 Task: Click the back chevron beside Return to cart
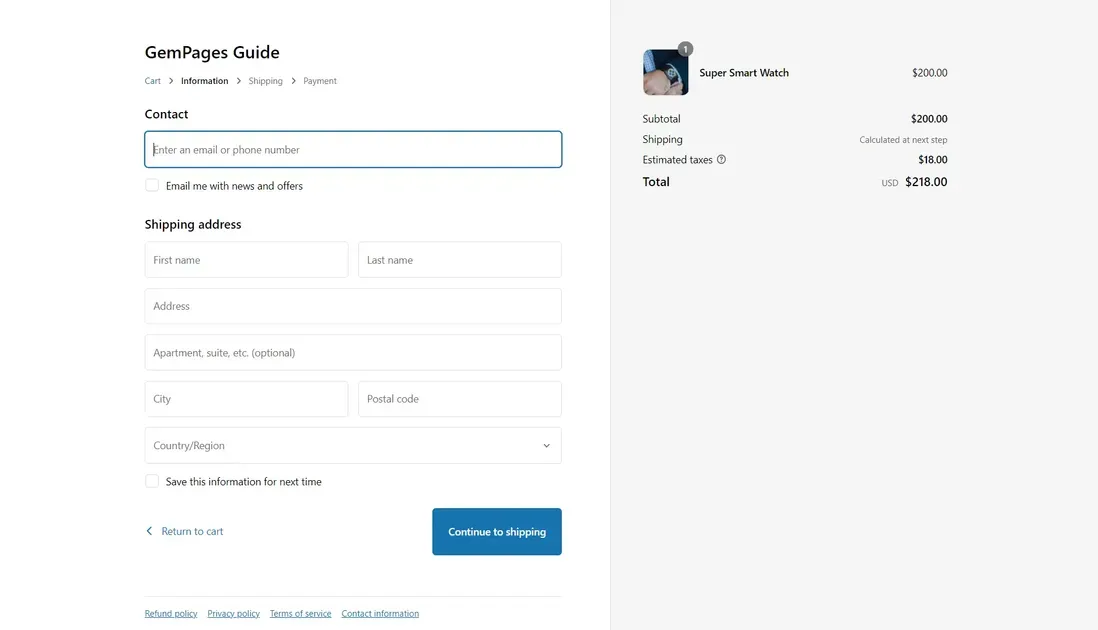click(x=149, y=530)
